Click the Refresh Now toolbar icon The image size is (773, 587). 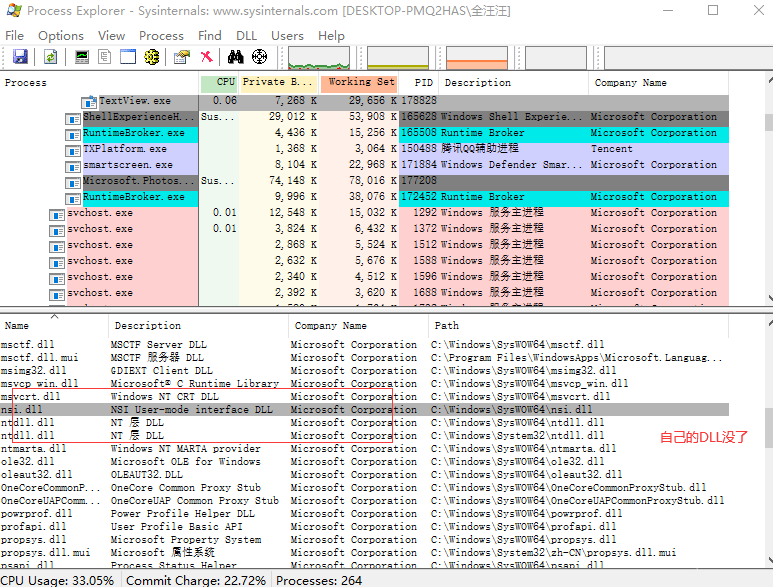pyautogui.click(x=51, y=57)
